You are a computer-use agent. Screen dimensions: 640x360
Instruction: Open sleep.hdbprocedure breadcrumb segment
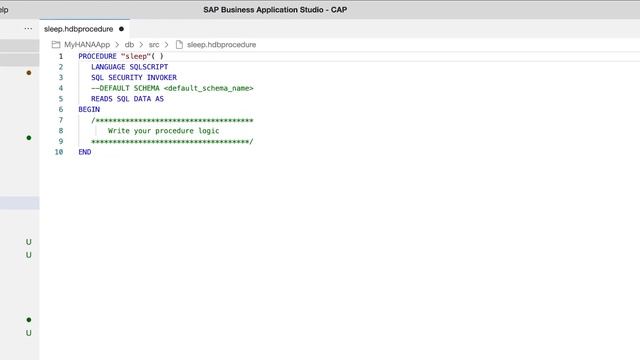pyautogui.click(x=221, y=44)
